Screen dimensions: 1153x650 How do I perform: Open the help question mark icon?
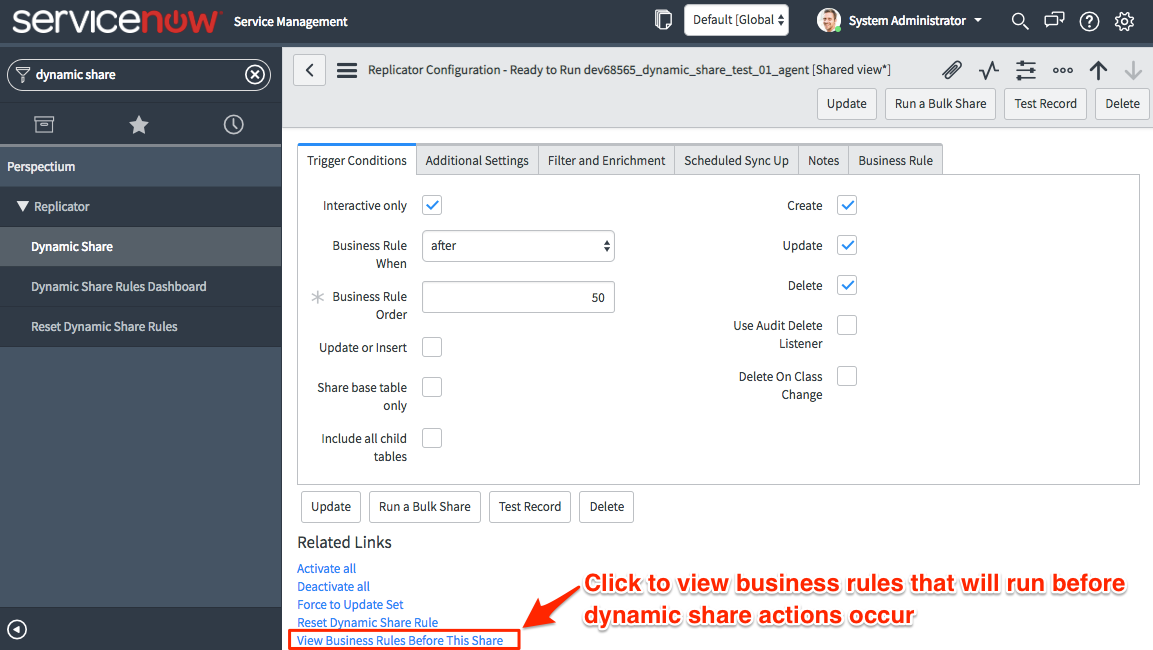coord(1089,21)
